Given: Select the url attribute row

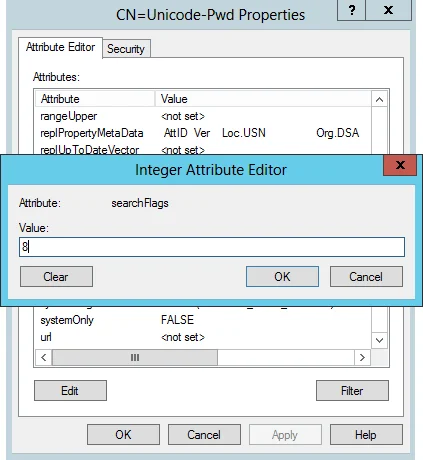Looking at the screenshot, I should (203, 337).
